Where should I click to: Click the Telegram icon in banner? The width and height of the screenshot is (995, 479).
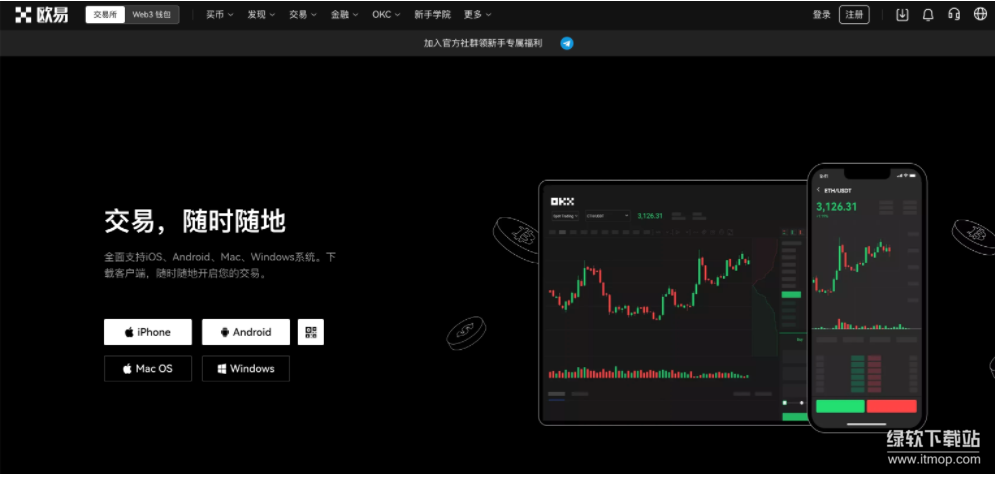(567, 43)
